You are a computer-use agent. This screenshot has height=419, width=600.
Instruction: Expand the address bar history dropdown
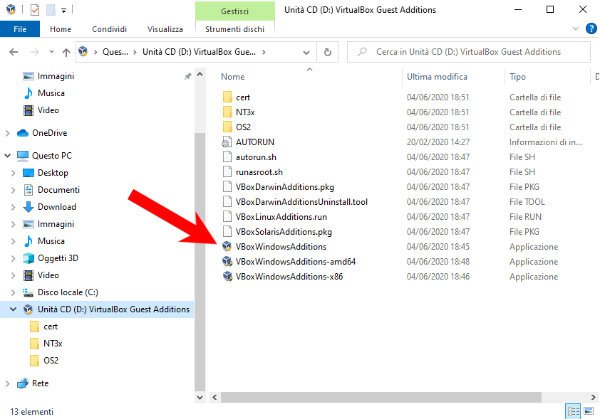pyautogui.click(x=306, y=52)
